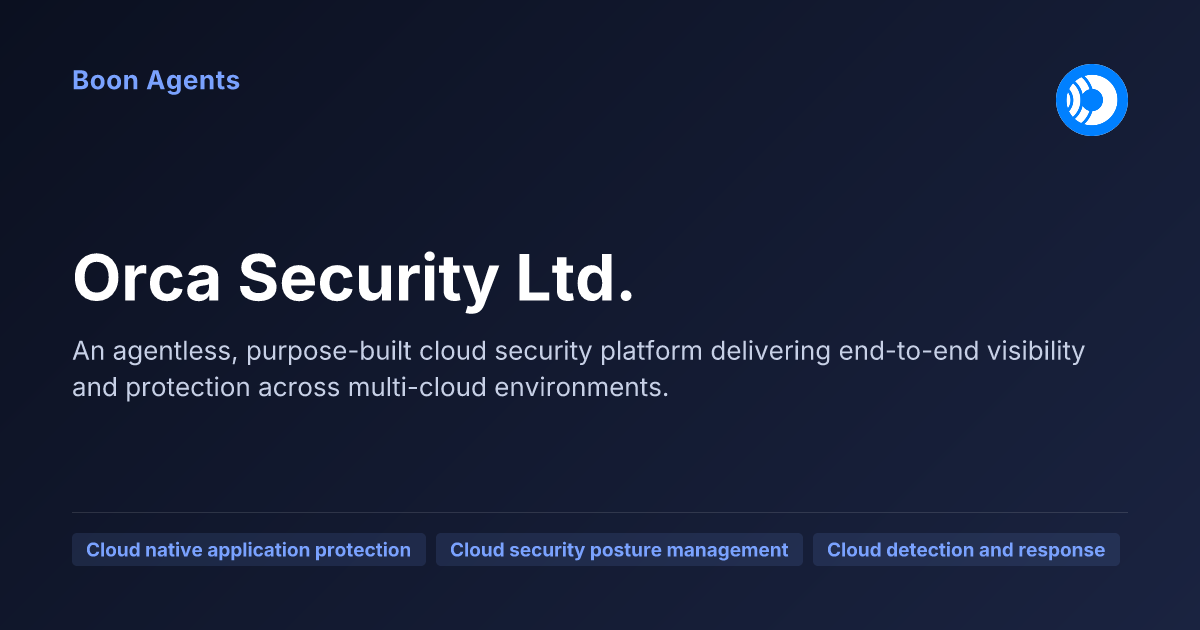The image size is (1200, 630).
Task: Click the Orca Security Ltd. heading
Action: point(354,277)
